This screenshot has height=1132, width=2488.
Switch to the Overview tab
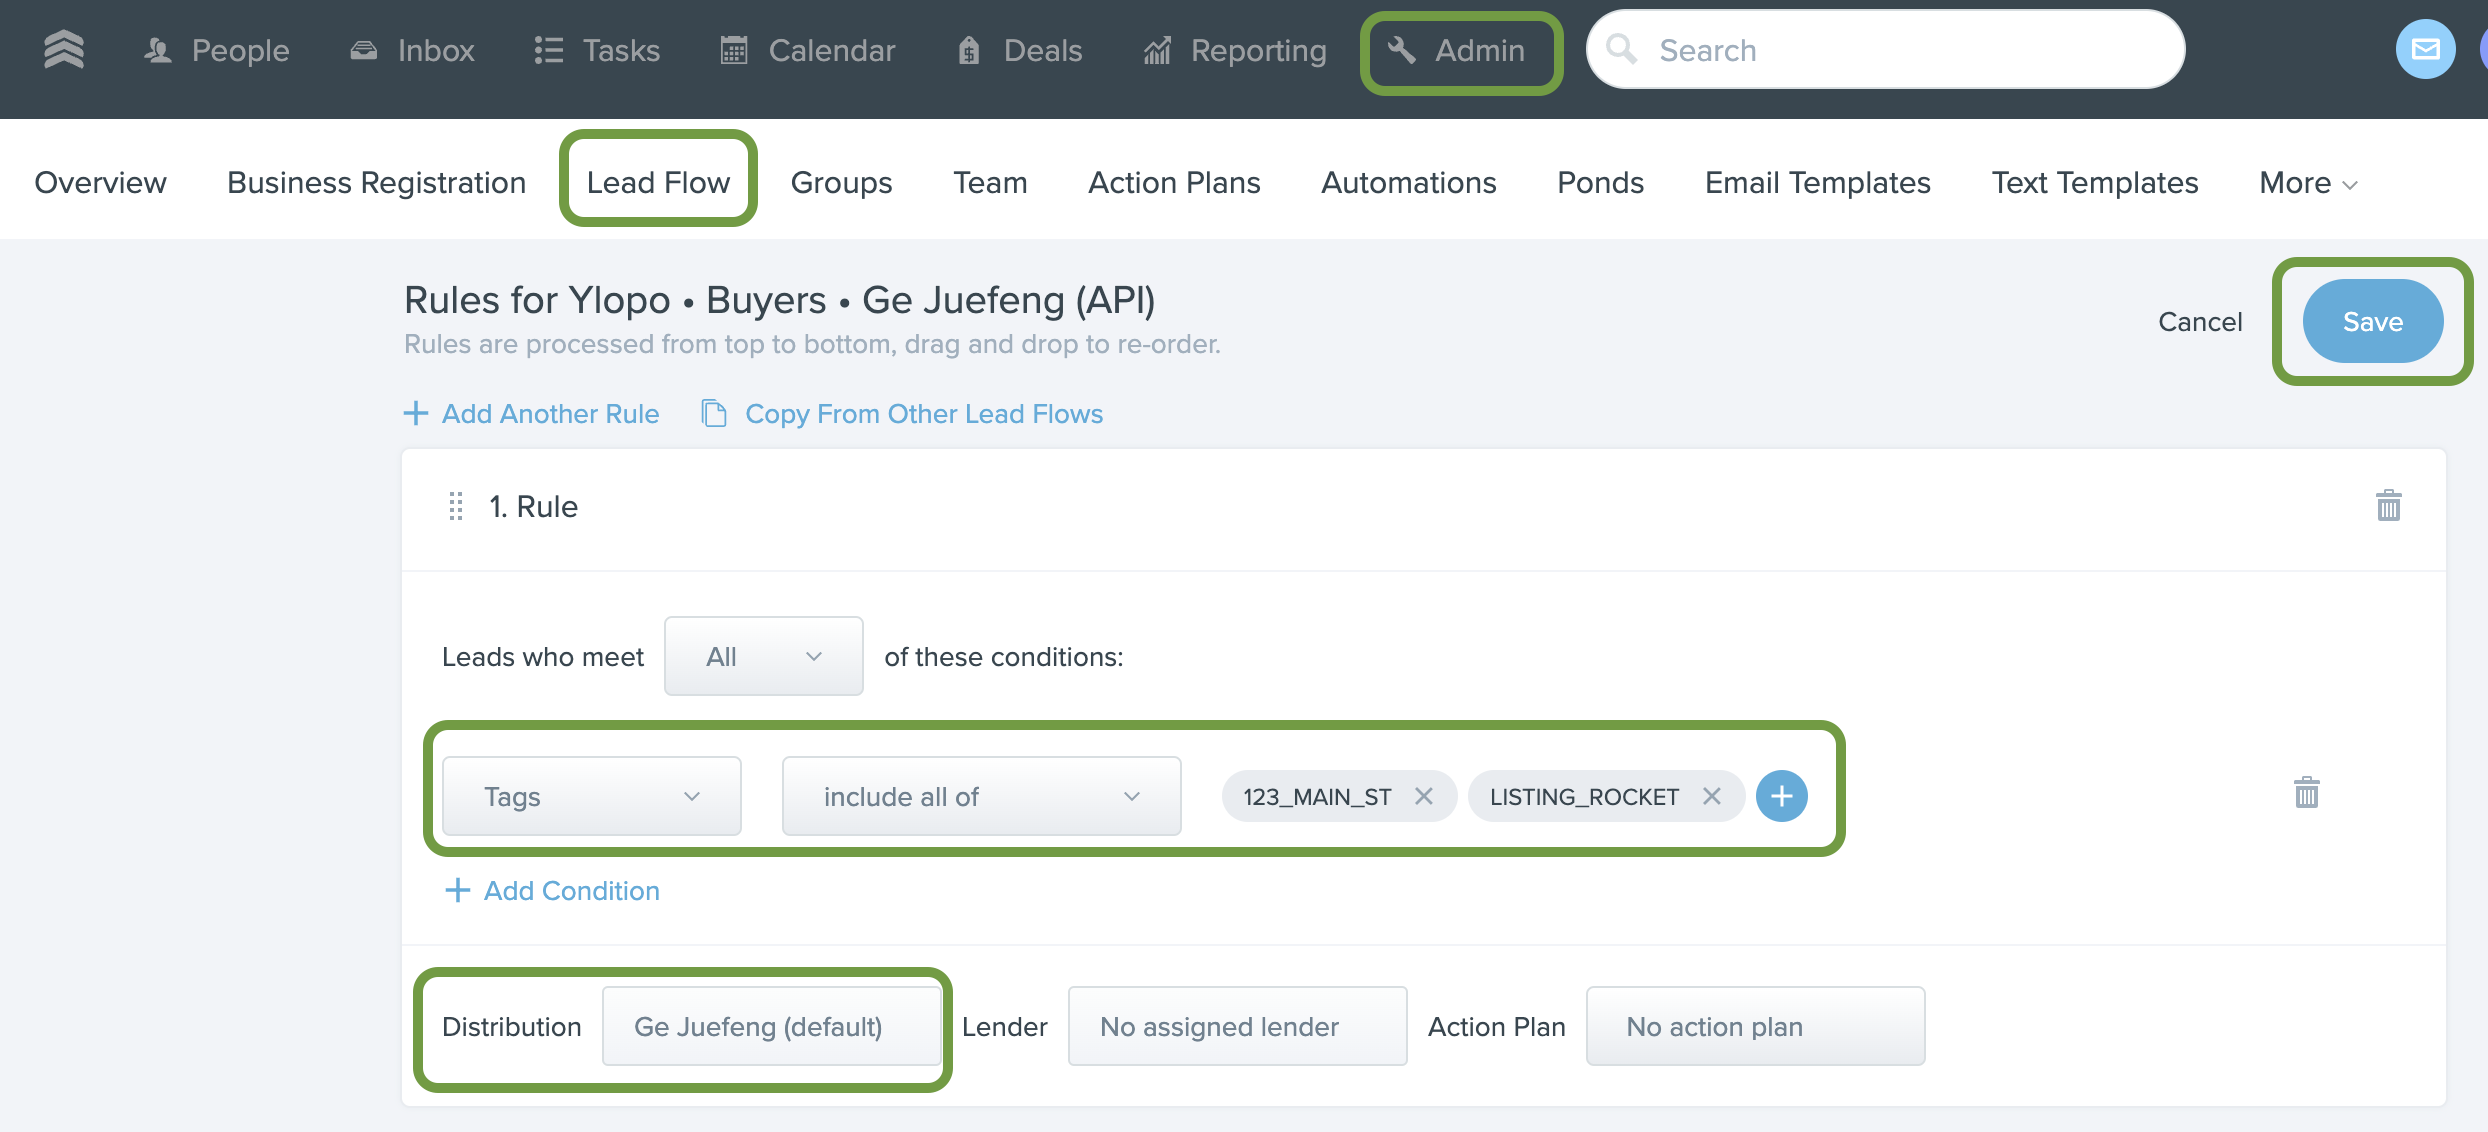pyautogui.click(x=100, y=183)
